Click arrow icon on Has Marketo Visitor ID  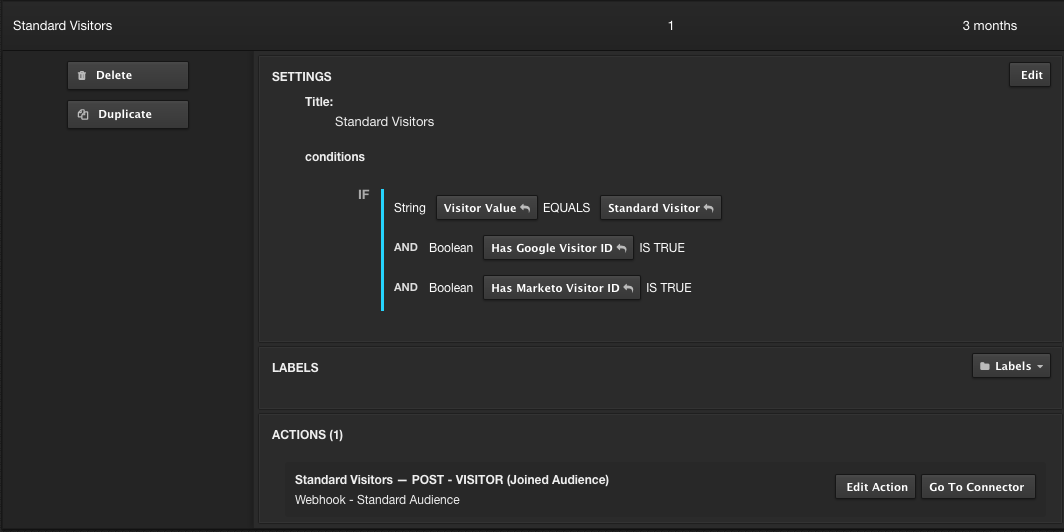pos(628,289)
